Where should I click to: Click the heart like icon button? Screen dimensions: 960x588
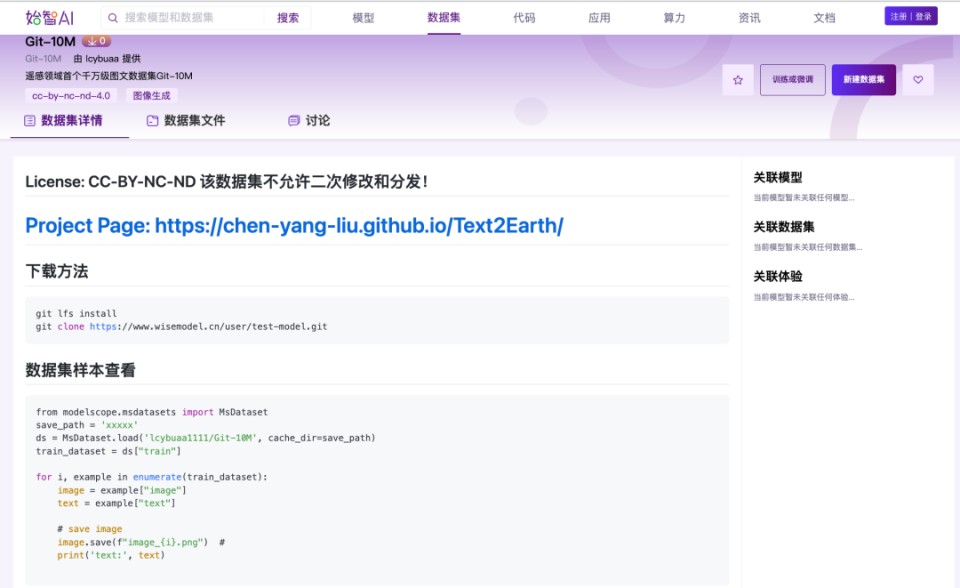[918, 80]
